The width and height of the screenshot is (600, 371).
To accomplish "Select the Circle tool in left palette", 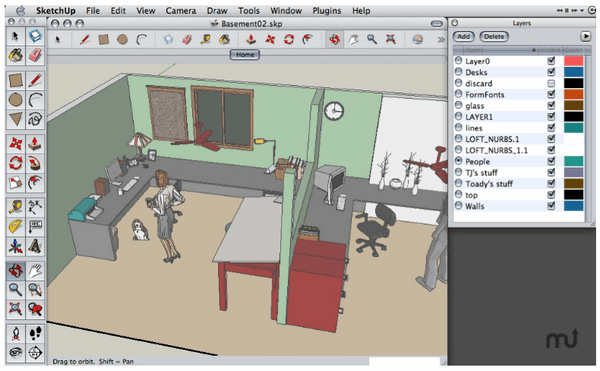I will point(16,100).
